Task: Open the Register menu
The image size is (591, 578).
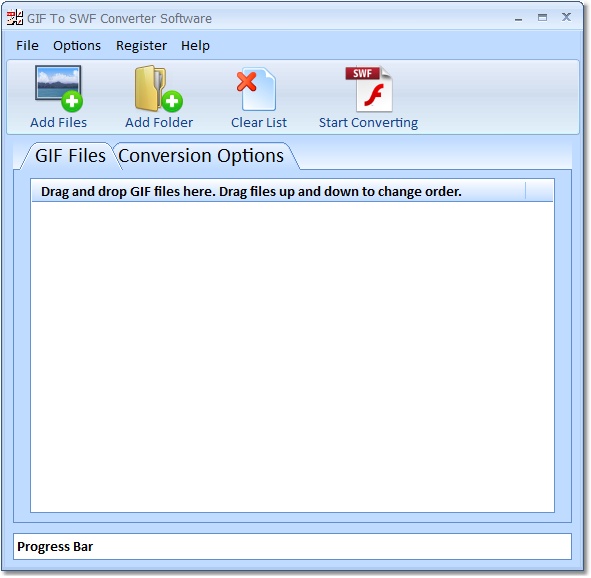Action: tap(141, 46)
